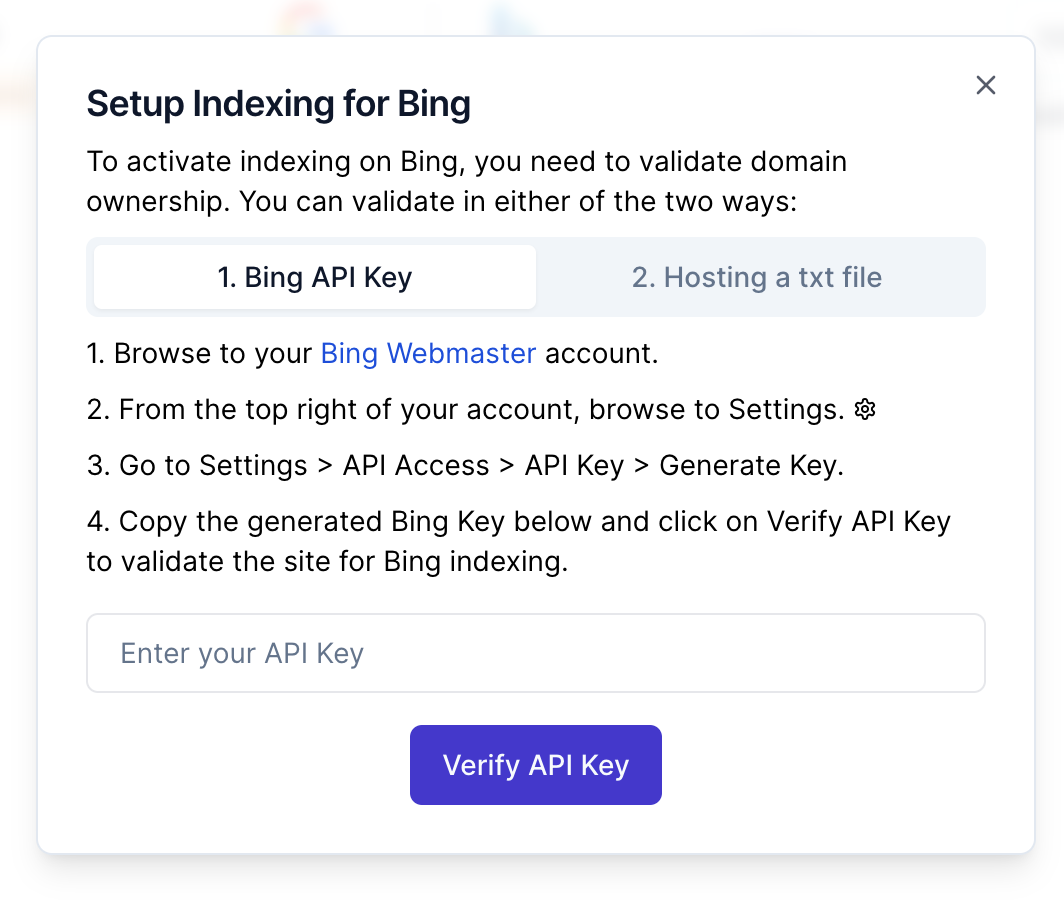Click the 'Browse to your' text in step 1
The height and width of the screenshot is (902, 1064).
214,354
